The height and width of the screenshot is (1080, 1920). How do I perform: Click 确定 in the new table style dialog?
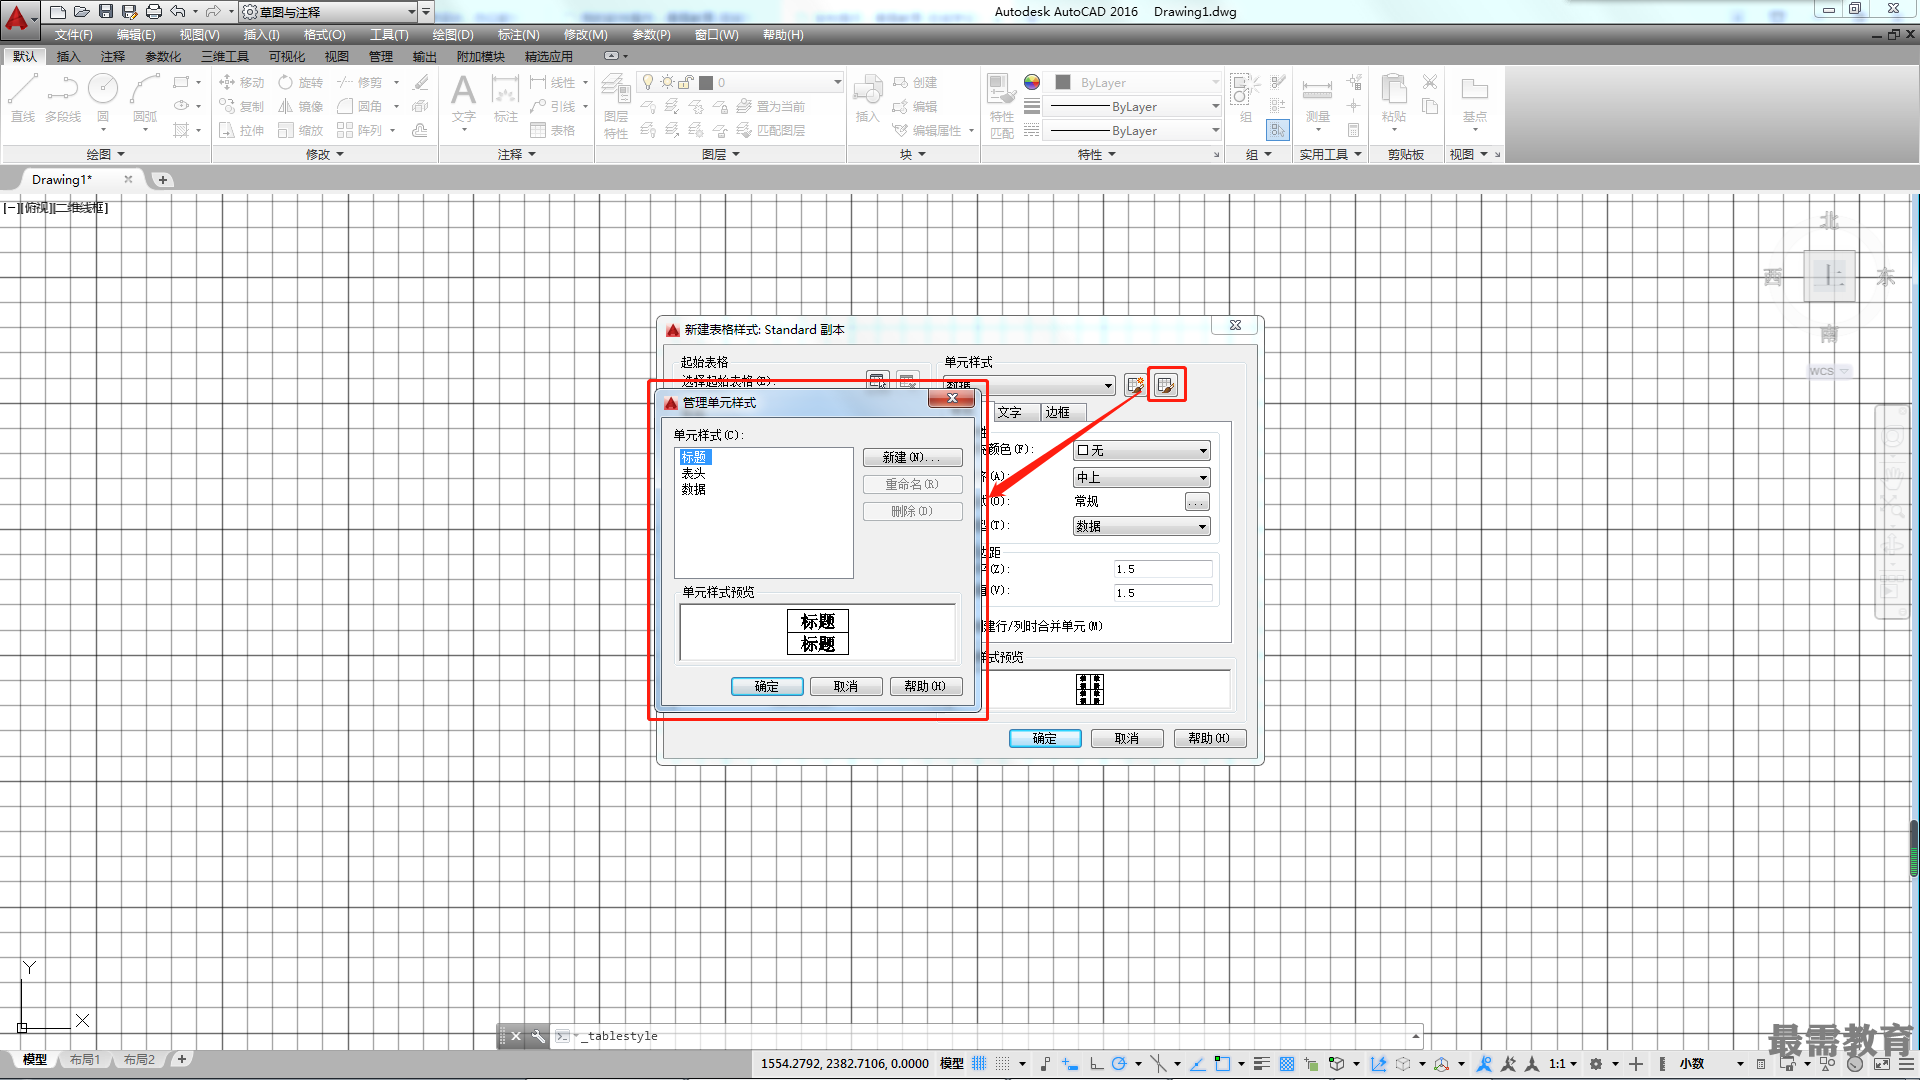(x=1044, y=739)
